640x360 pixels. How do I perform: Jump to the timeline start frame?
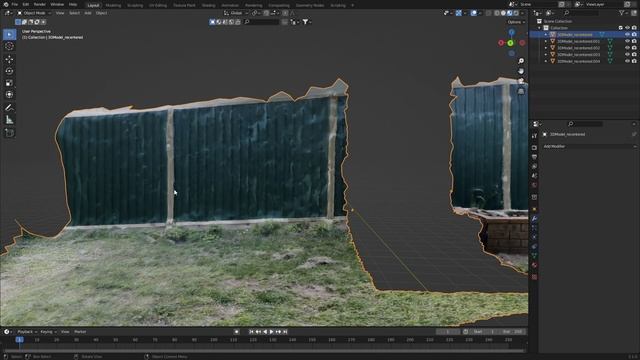pyautogui.click(x=251, y=332)
